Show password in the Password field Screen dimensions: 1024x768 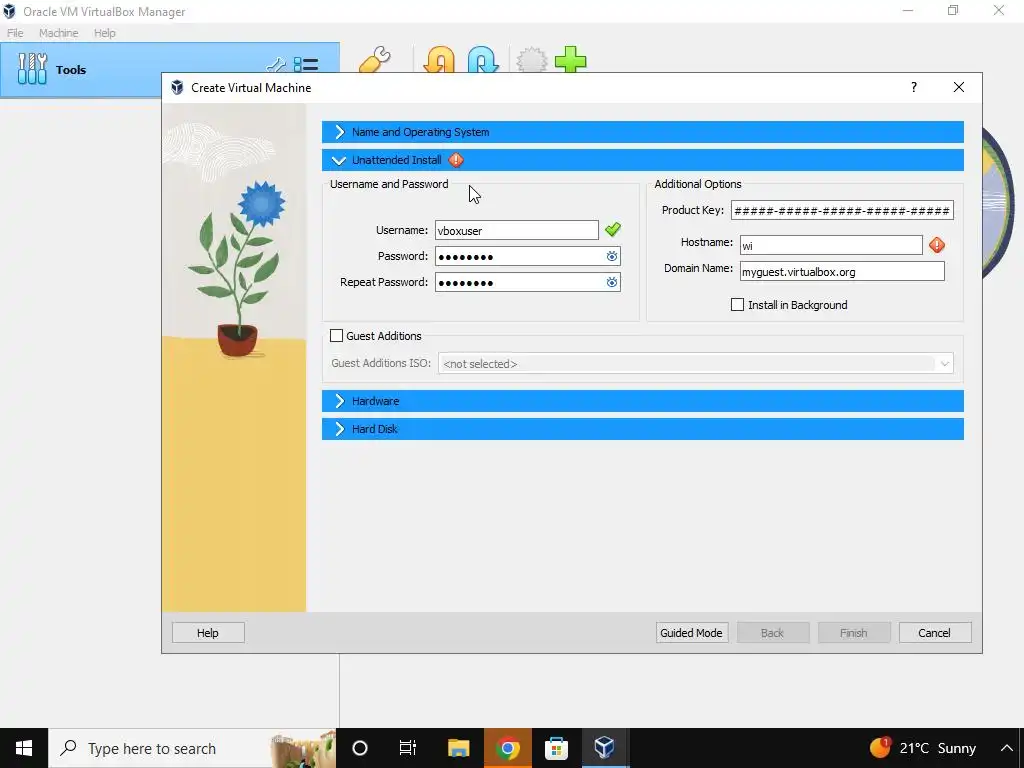tap(611, 257)
